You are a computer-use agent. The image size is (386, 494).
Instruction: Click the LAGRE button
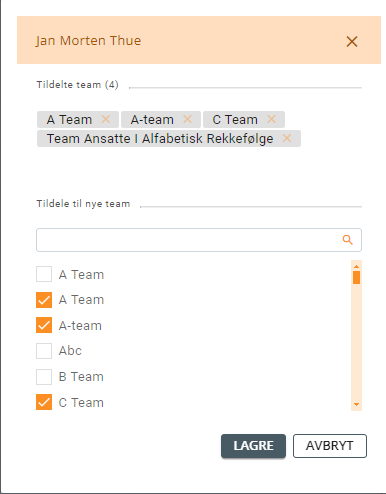pyautogui.click(x=253, y=446)
